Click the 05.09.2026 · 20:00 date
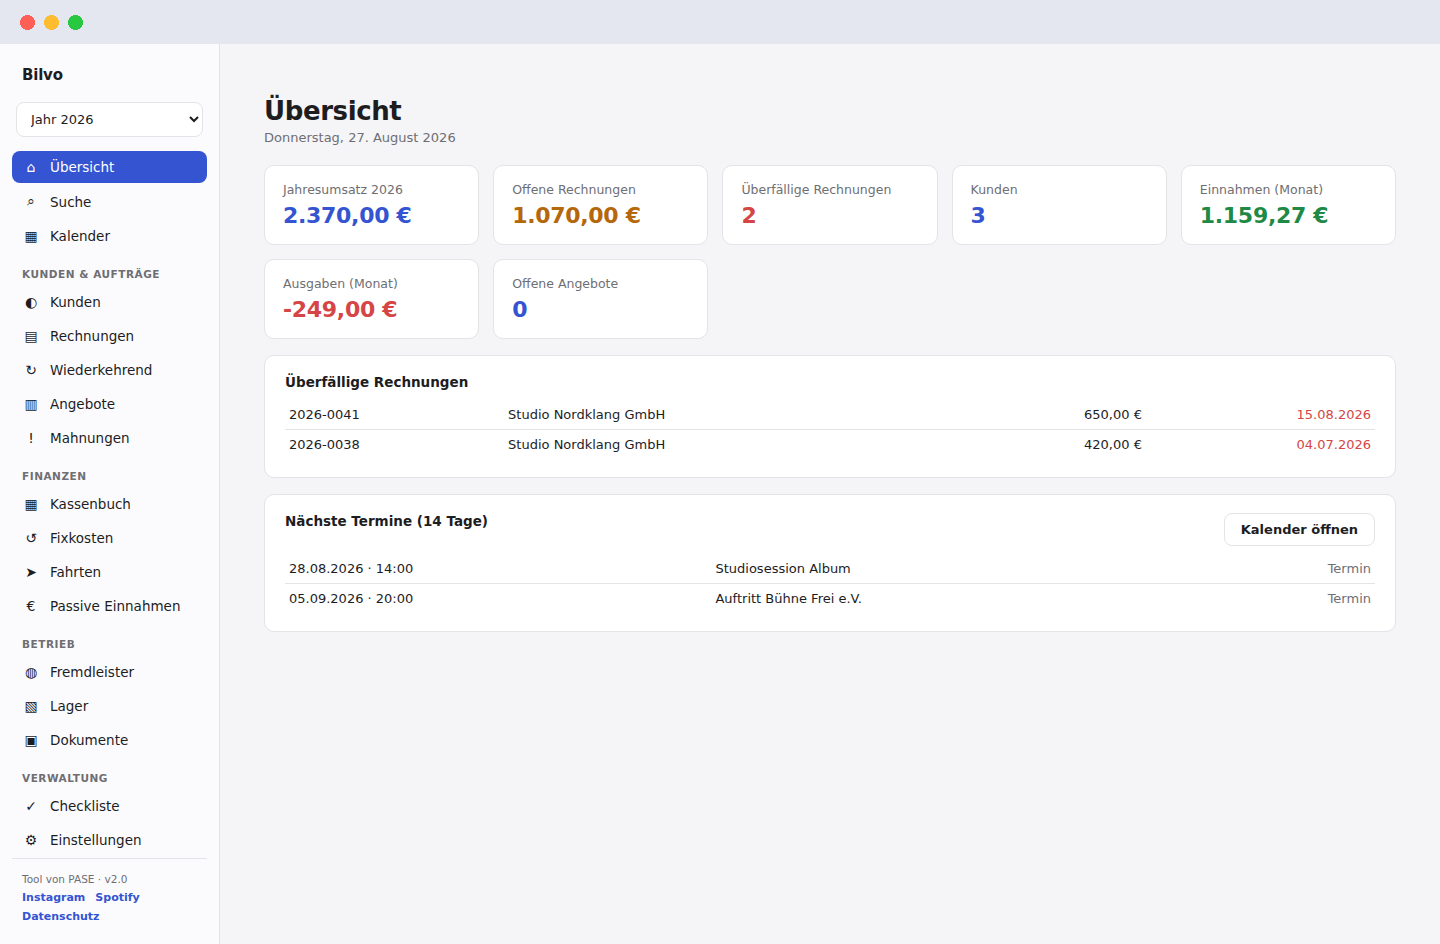This screenshot has height=944, width=1440. 351,598
